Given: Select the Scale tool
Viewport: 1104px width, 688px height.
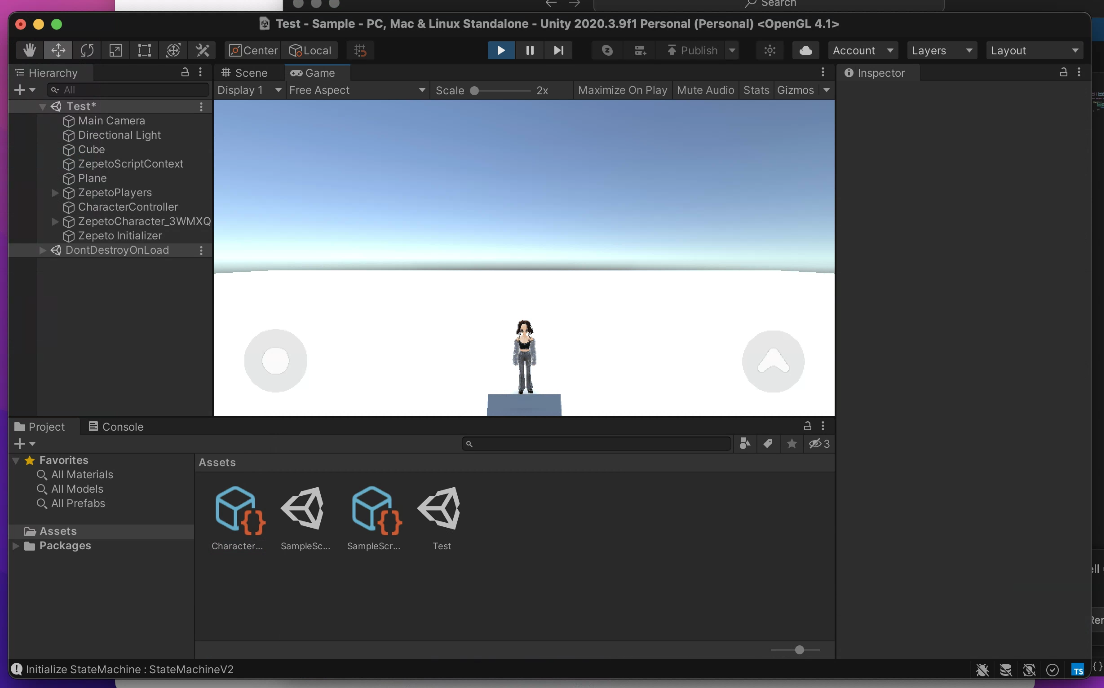Looking at the screenshot, I should coord(115,49).
